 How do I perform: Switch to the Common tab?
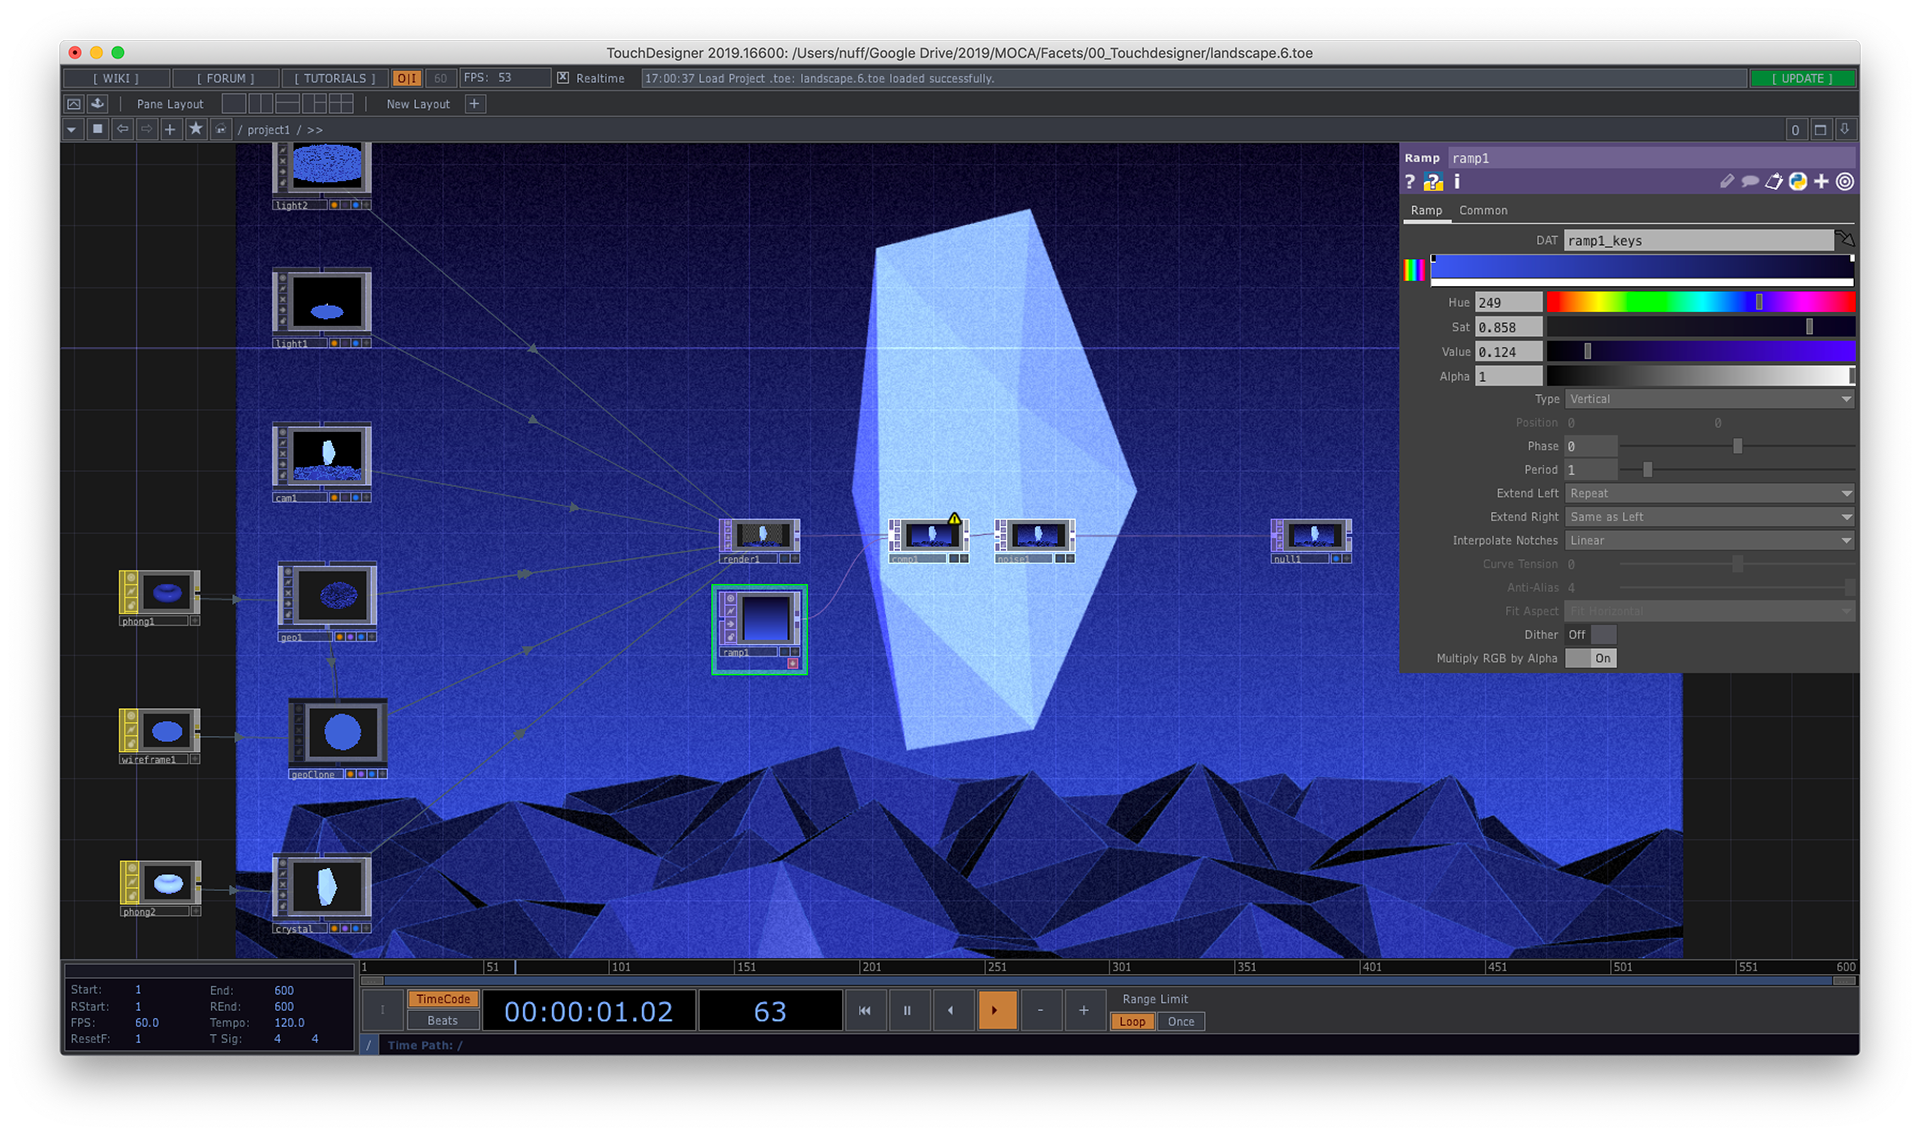(1483, 211)
